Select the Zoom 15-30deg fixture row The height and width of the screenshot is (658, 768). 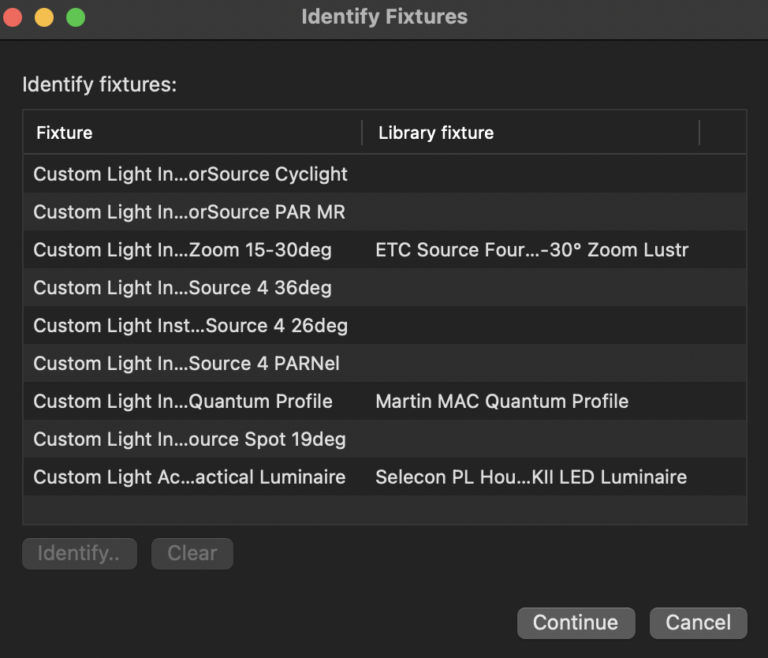(182, 250)
